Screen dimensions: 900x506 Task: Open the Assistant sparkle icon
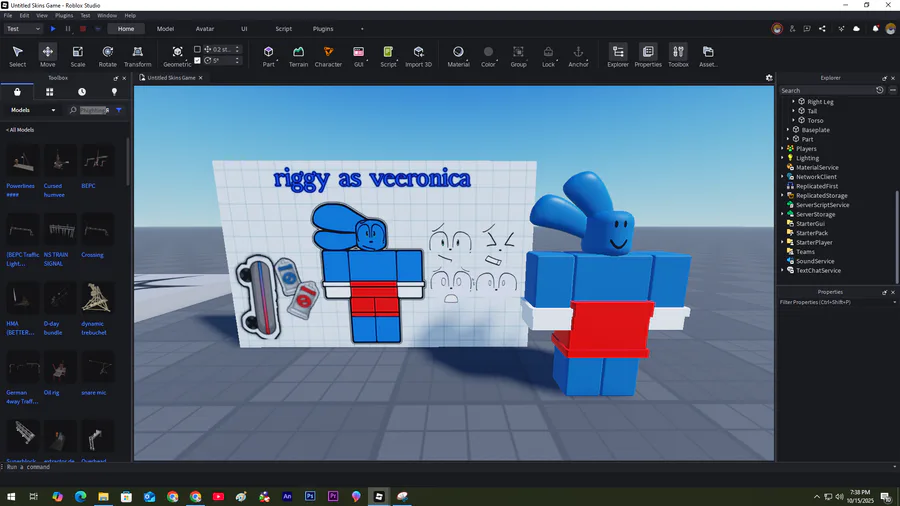841,29
